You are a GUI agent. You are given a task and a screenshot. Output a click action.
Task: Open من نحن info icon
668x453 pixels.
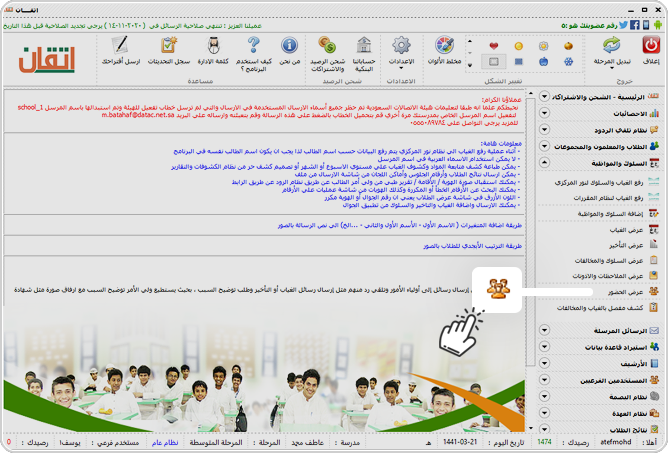pyautogui.click(x=289, y=45)
